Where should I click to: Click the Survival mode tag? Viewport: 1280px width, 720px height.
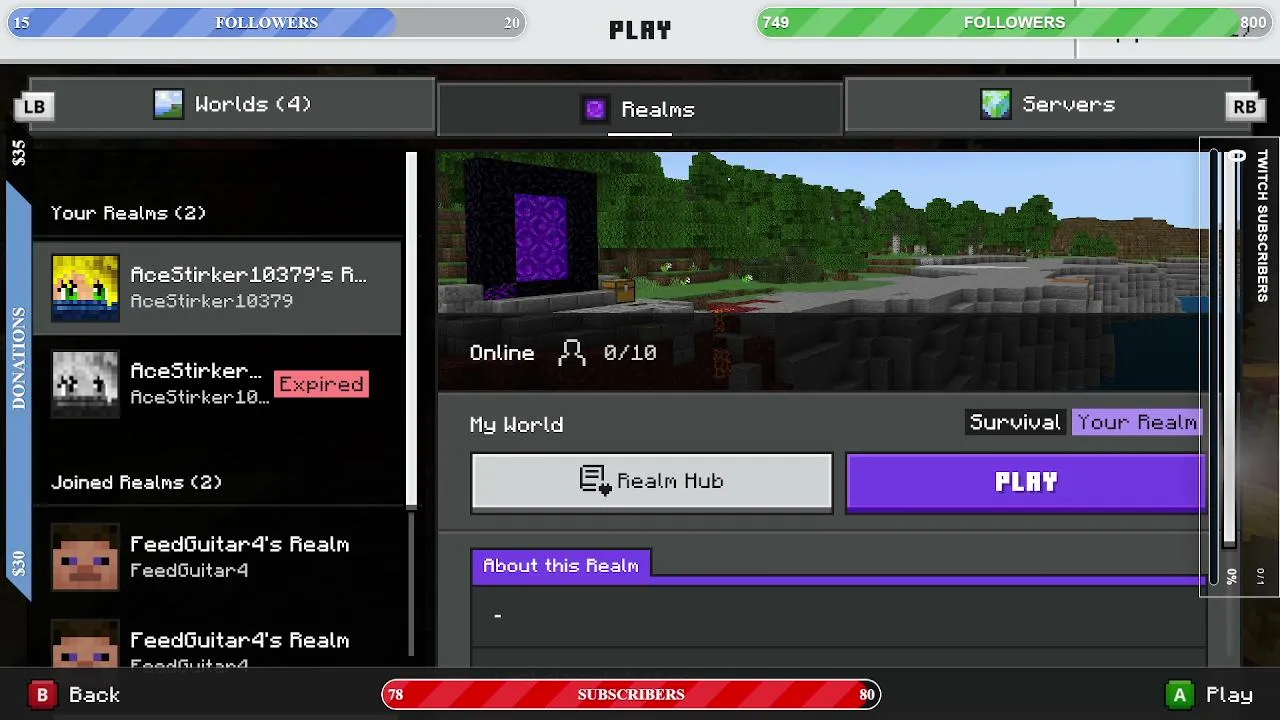(1015, 422)
